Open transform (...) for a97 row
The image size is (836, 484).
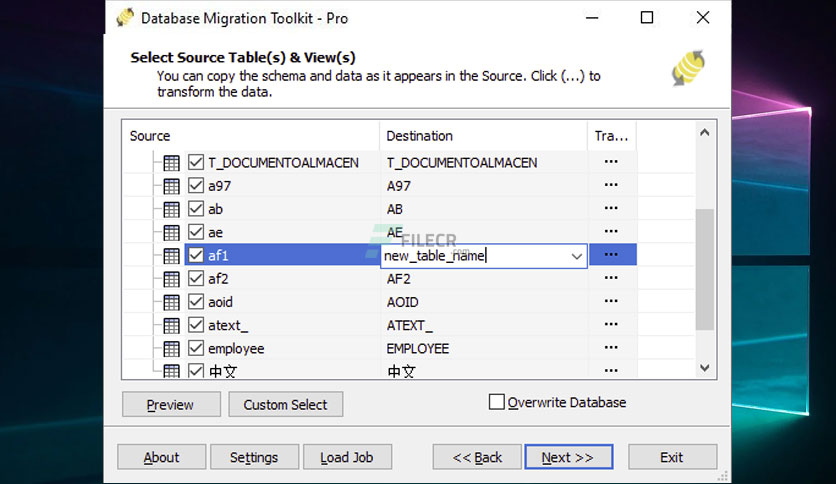click(611, 185)
